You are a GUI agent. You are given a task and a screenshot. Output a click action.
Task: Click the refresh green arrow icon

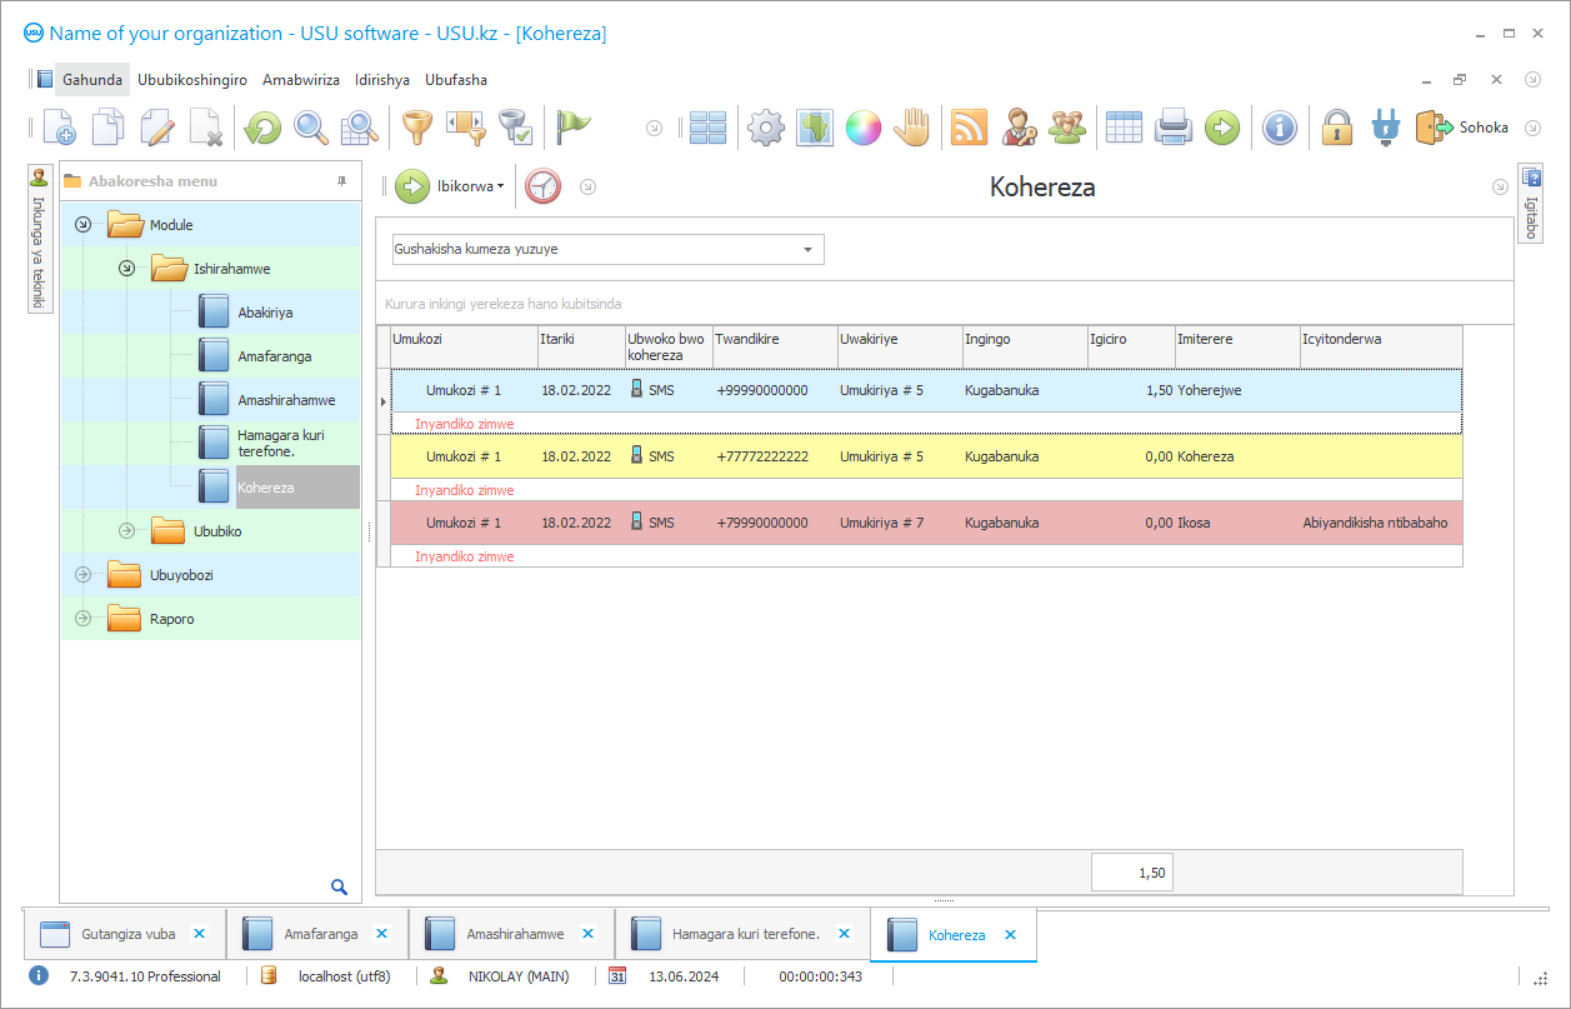coord(263,128)
